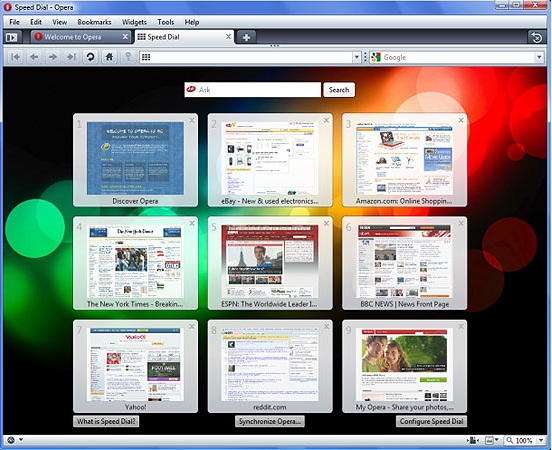
Task: Open the Bookmarks menu
Action: coord(94,22)
